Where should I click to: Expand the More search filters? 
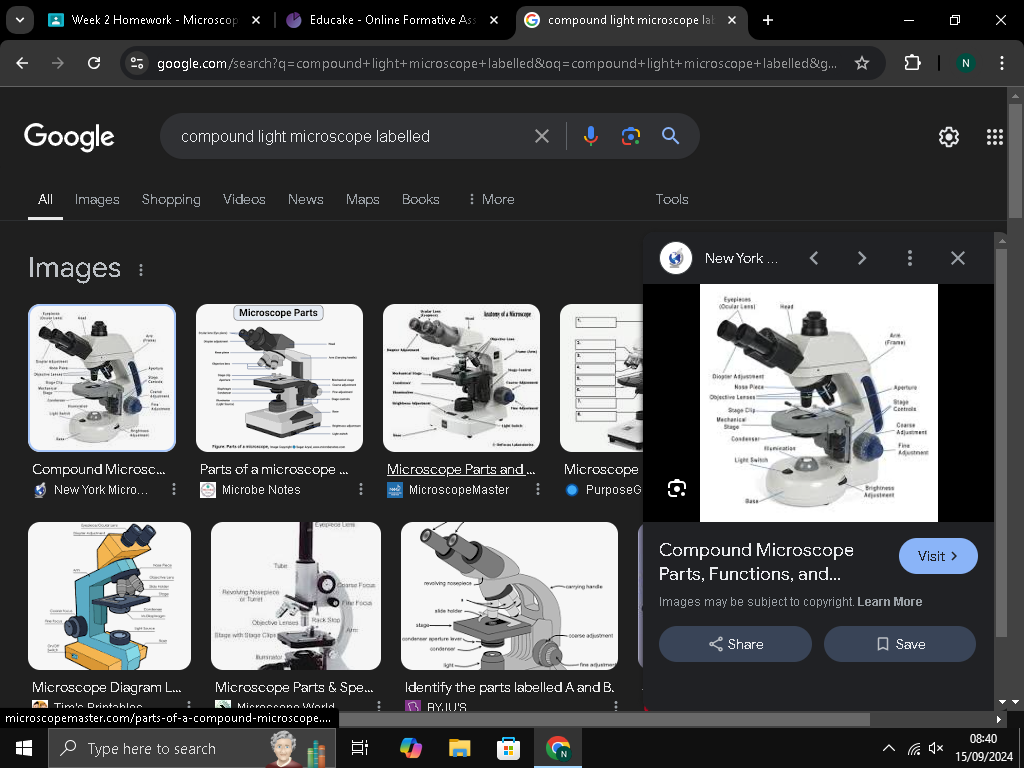tap(491, 199)
